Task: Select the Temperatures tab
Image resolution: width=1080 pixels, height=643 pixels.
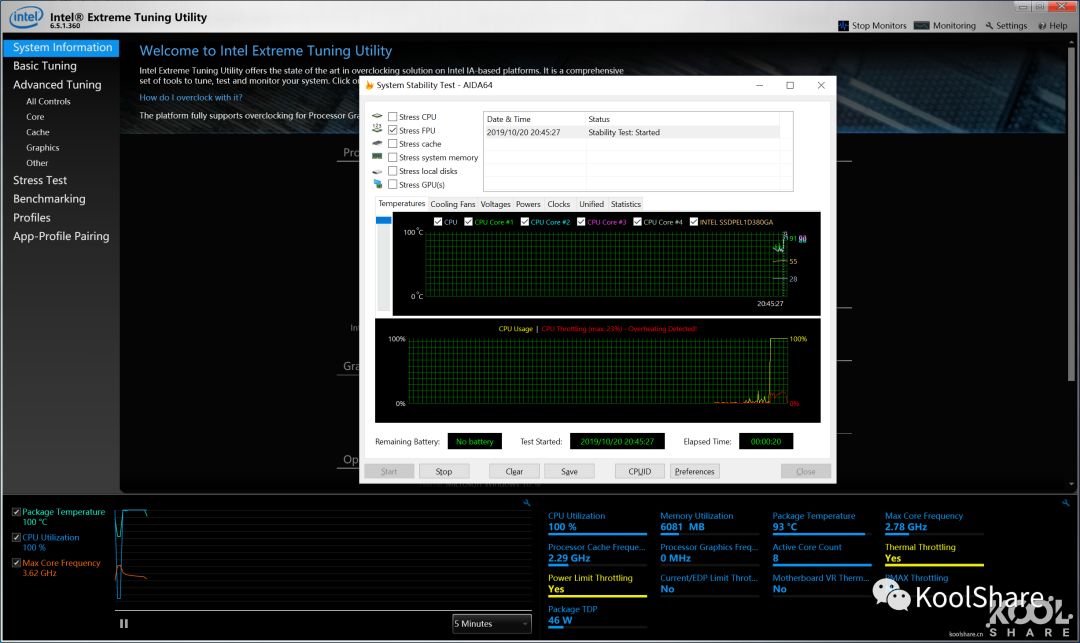Action: (x=402, y=204)
